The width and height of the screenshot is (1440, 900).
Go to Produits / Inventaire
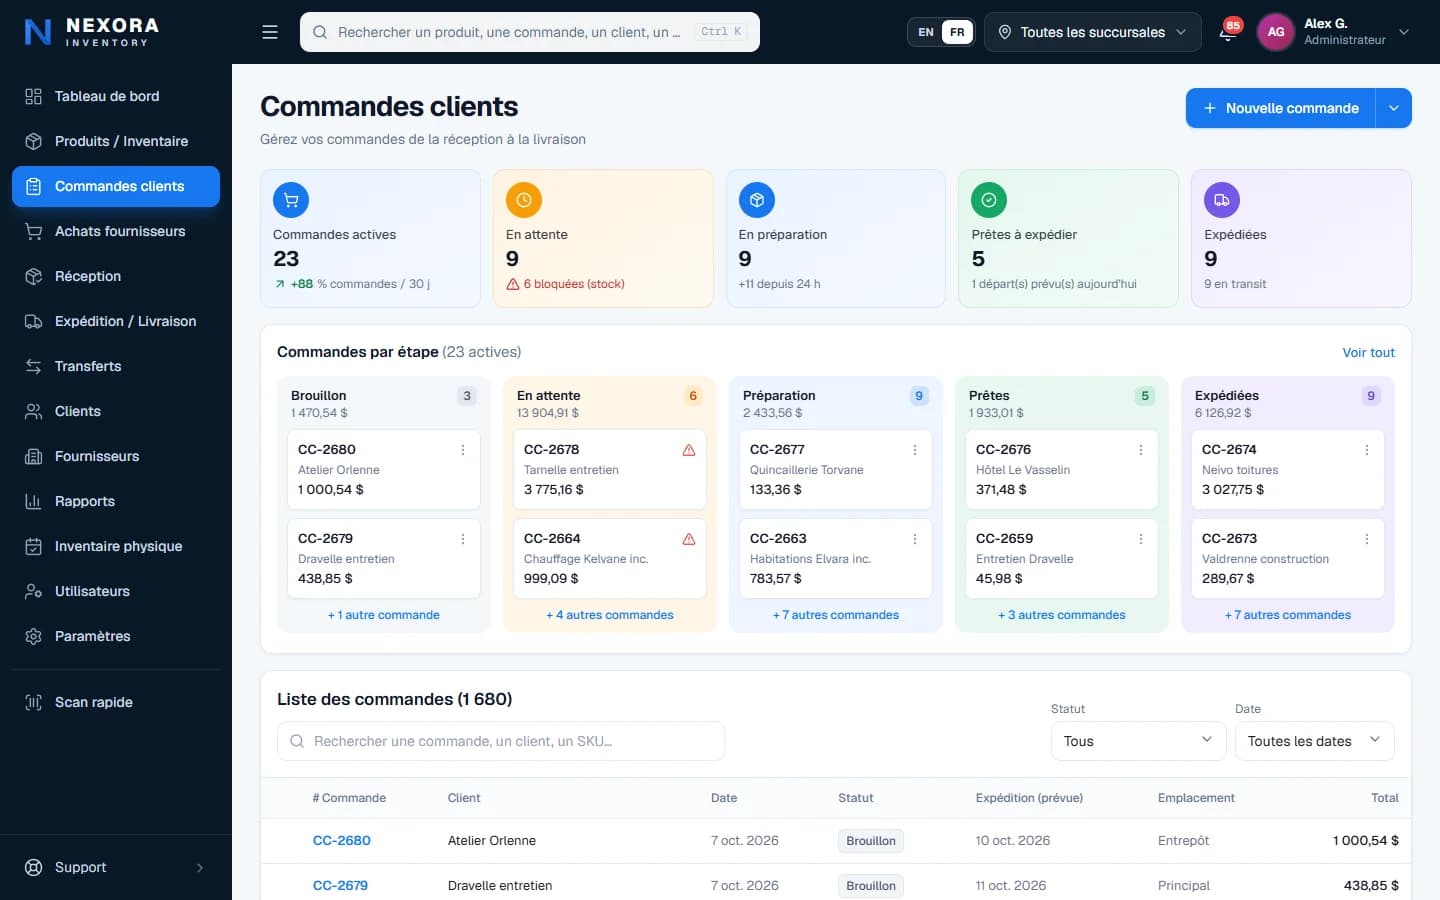pos(116,141)
